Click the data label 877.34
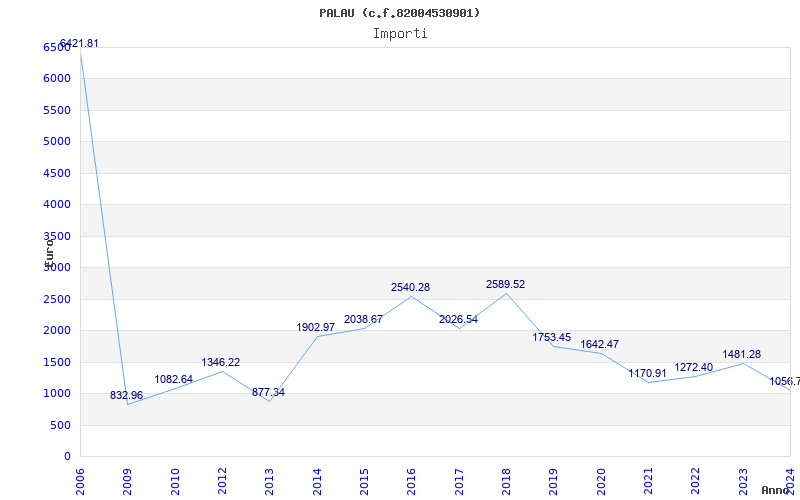 pyautogui.click(x=268, y=392)
